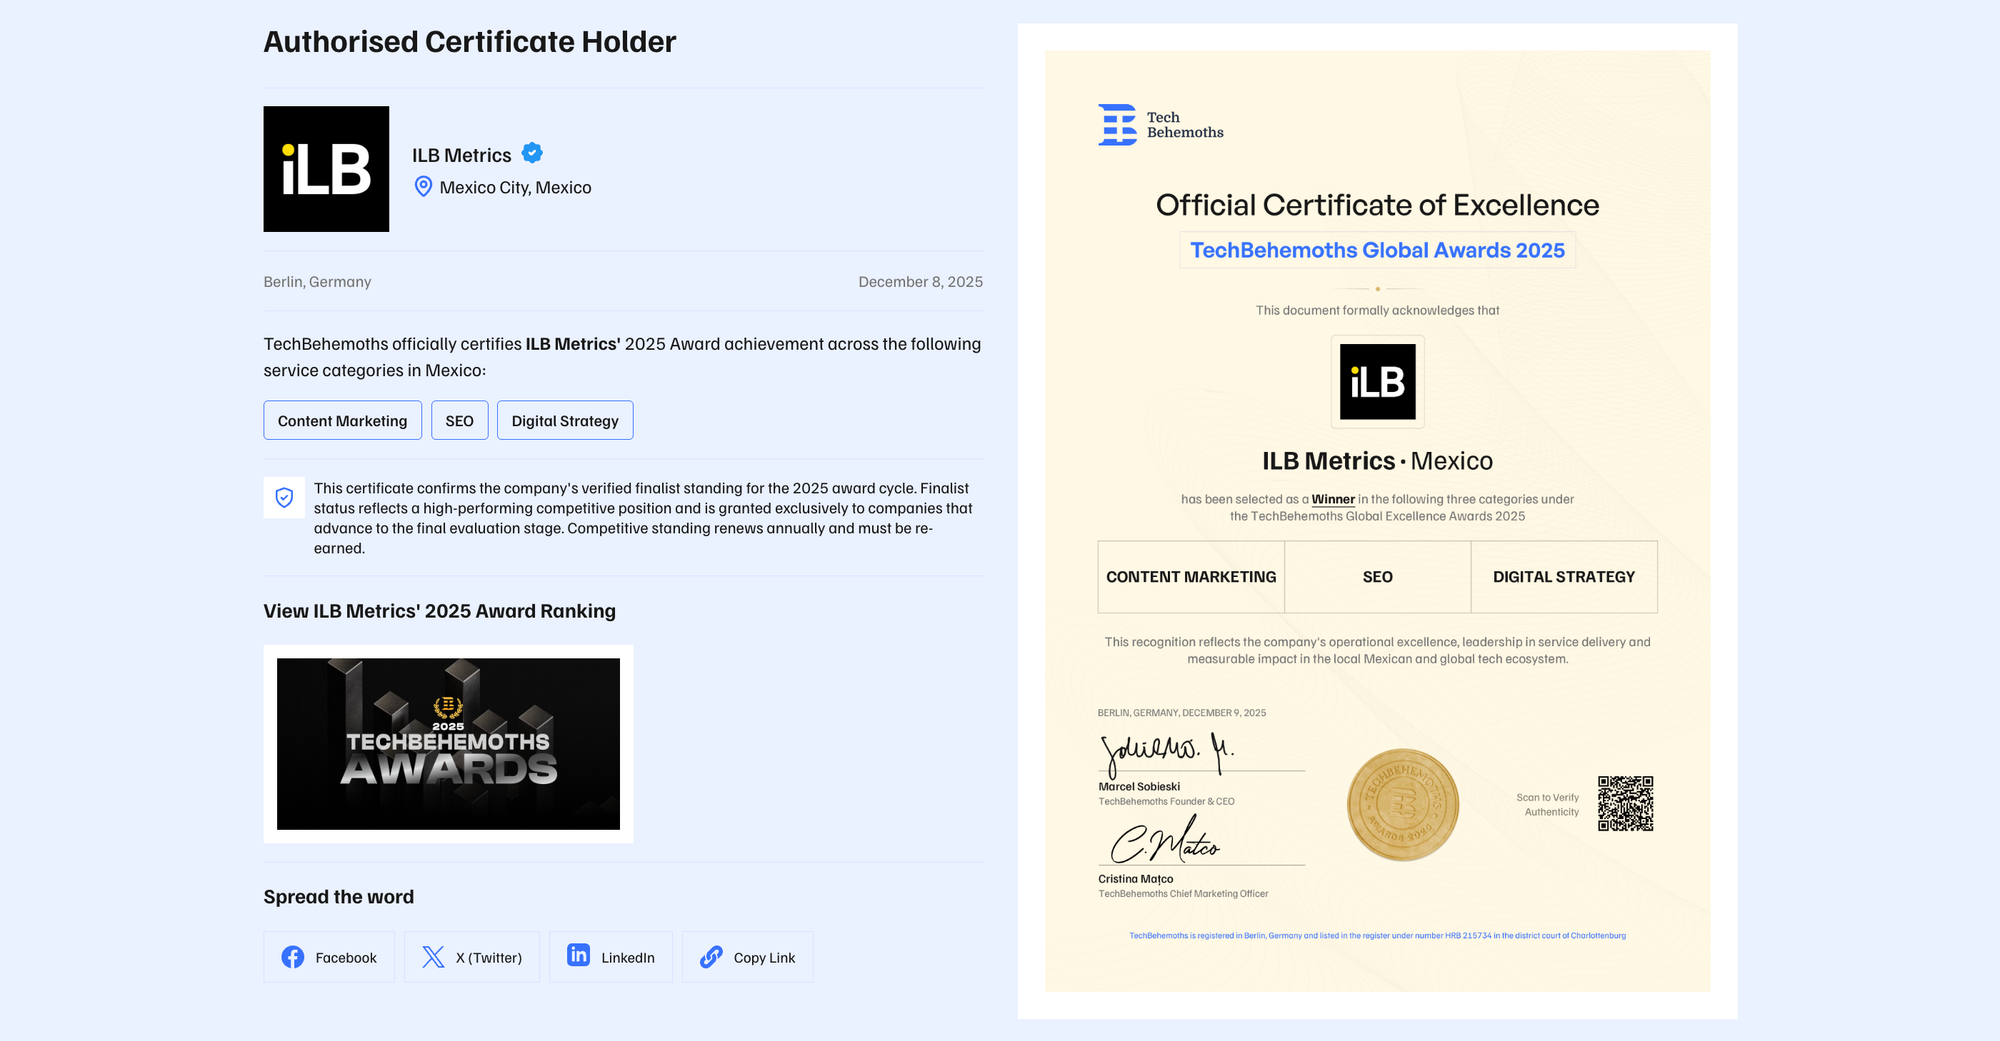Click 'Official Certificate of Excellence' title
The height and width of the screenshot is (1041, 2000).
coord(1378,205)
